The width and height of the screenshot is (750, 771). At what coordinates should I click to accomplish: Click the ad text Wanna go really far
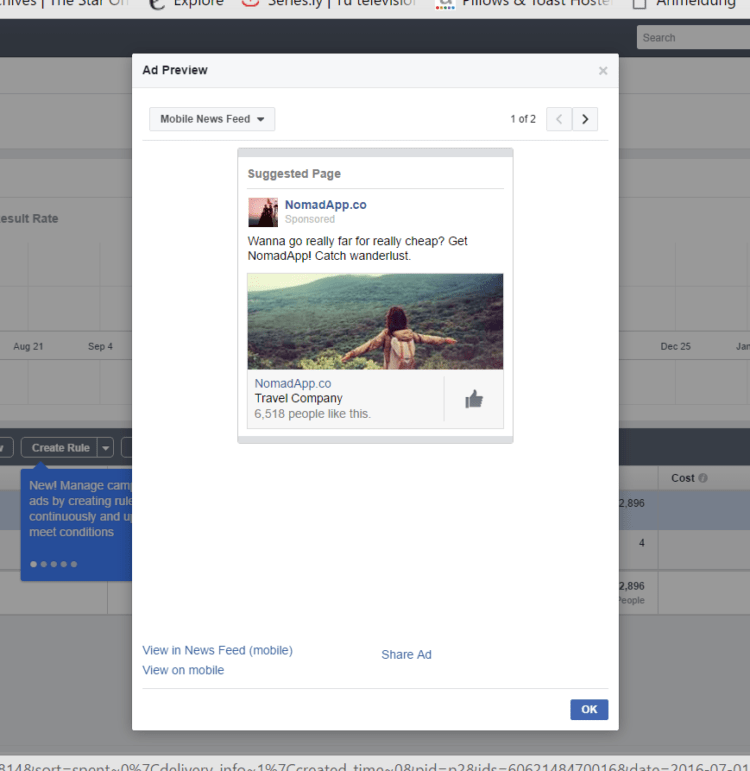(358, 248)
